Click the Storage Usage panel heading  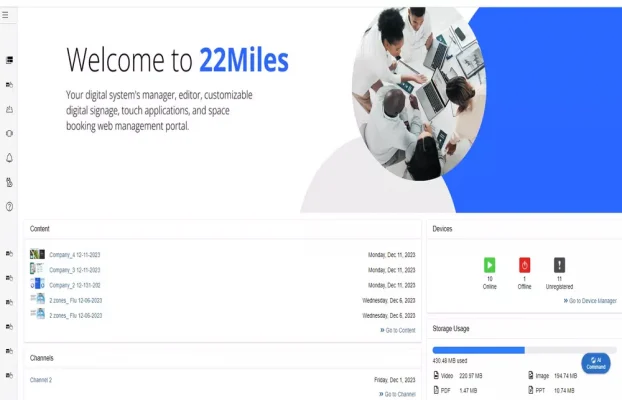tap(451, 329)
